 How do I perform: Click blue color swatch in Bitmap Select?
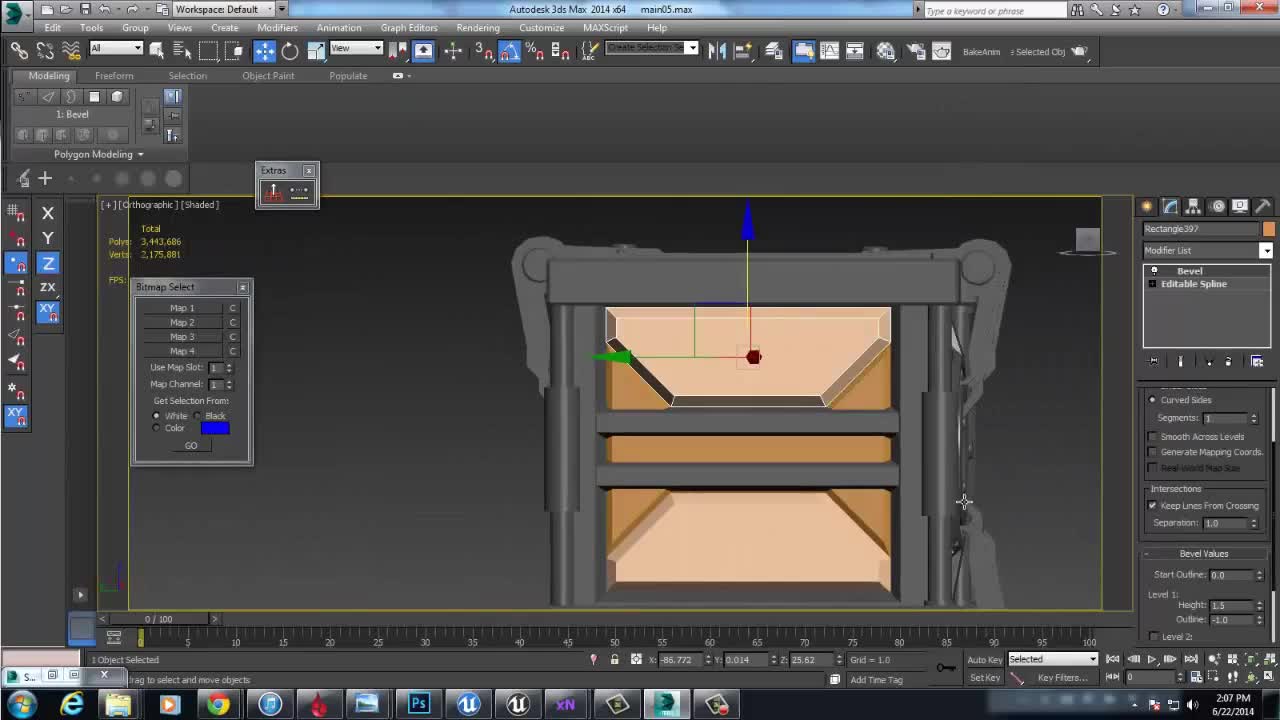click(x=215, y=428)
